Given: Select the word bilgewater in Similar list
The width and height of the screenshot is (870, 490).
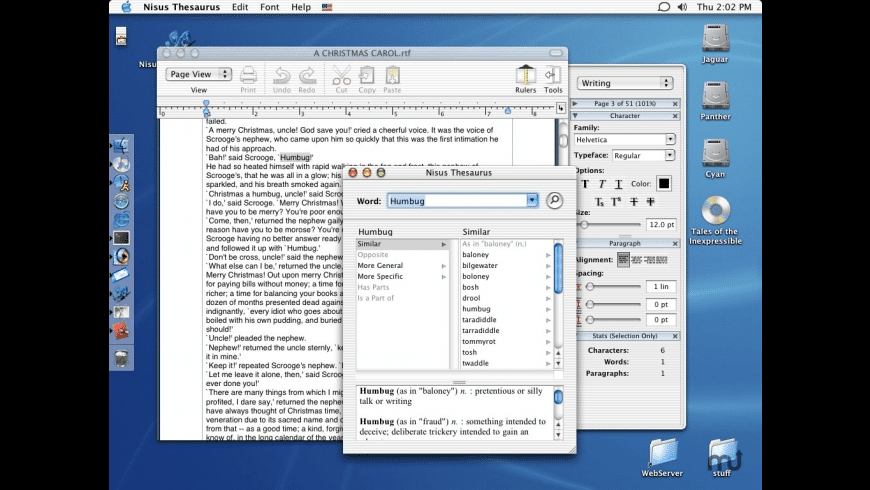Looking at the screenshot, I should (479, 266).
